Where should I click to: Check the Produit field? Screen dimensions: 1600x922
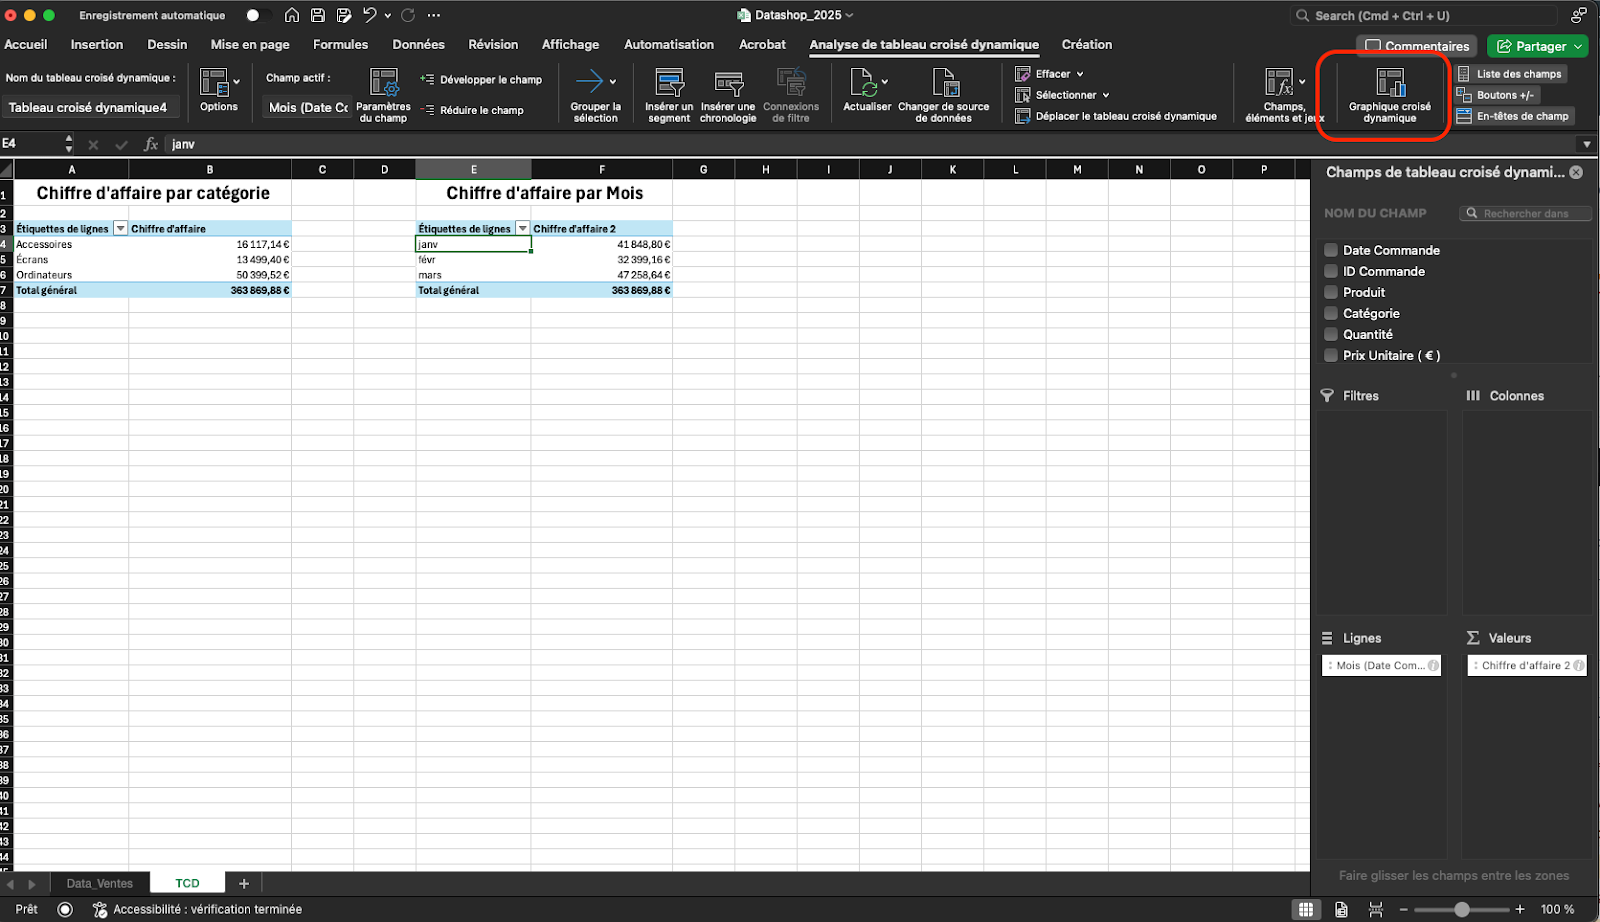pyautogui.click(x=1331, y=292)
